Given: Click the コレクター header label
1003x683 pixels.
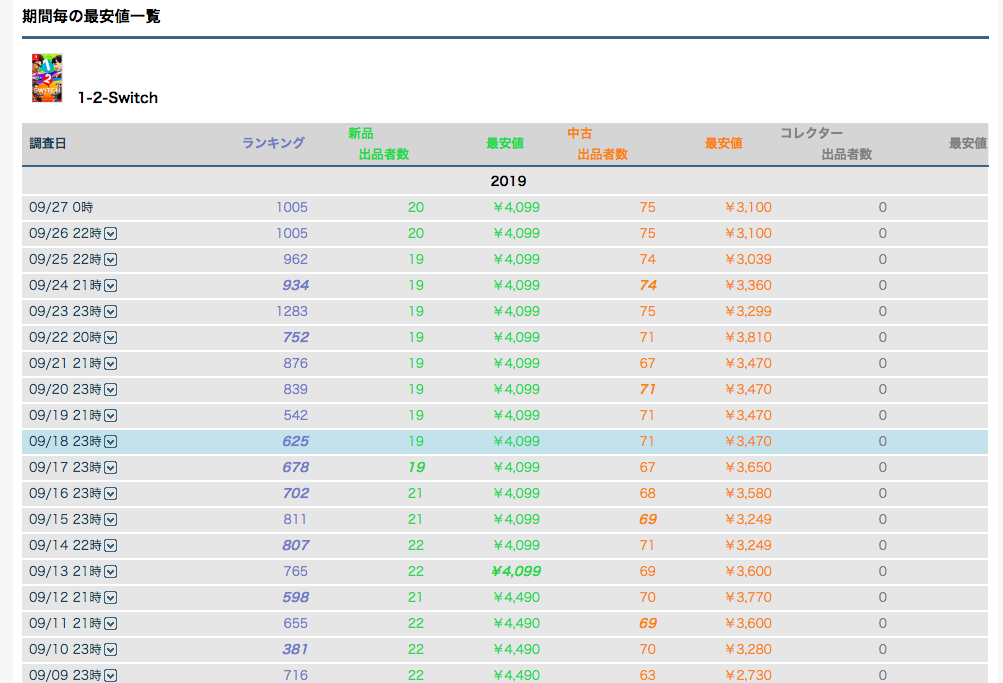Looking at the screenshot, I should click(811, 133).
